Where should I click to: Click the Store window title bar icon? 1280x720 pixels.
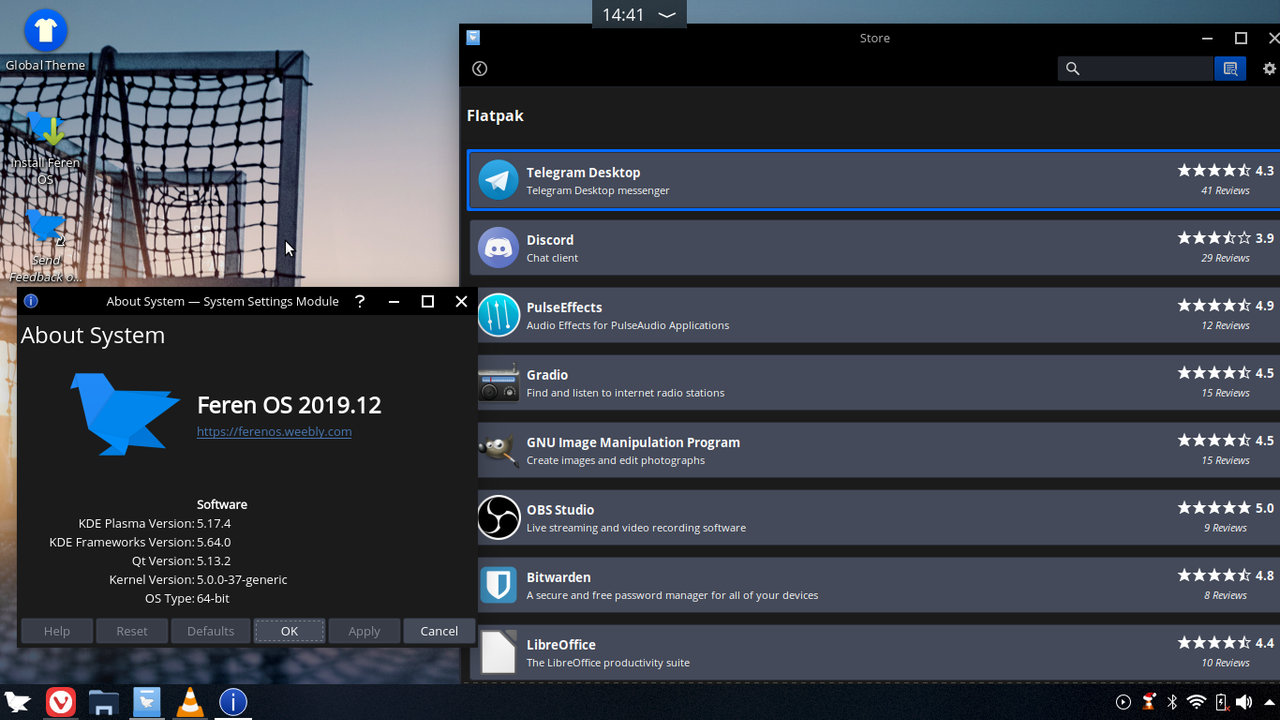[473, 38]
